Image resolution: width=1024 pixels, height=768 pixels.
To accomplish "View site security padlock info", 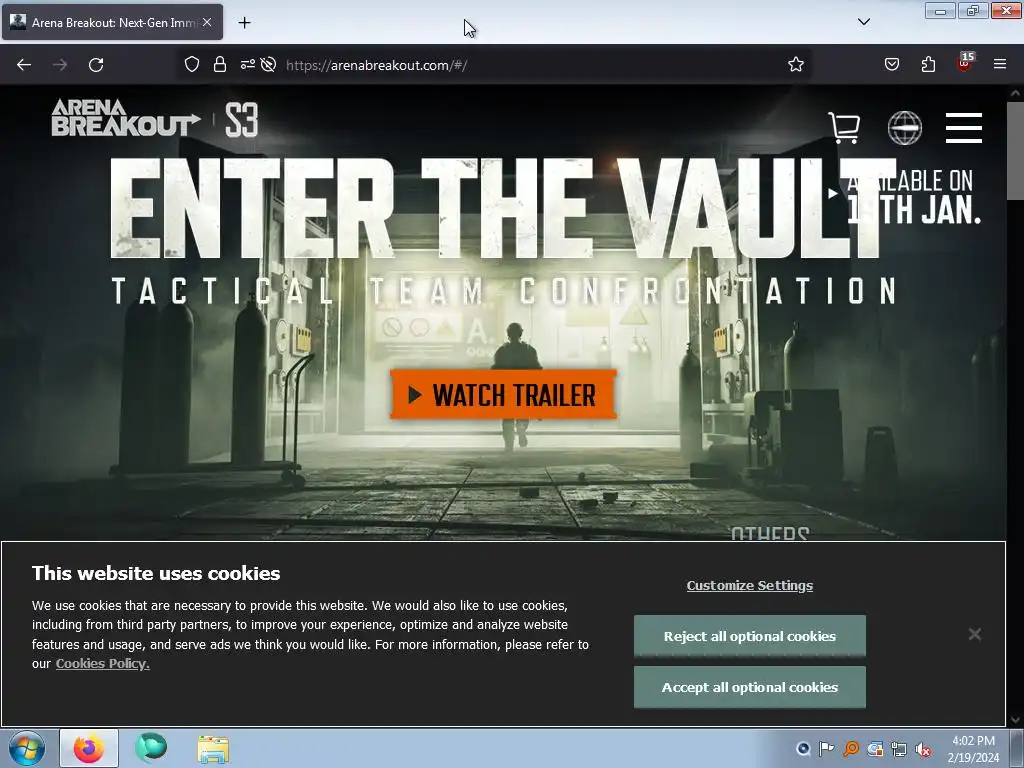I will click(220, 65).
